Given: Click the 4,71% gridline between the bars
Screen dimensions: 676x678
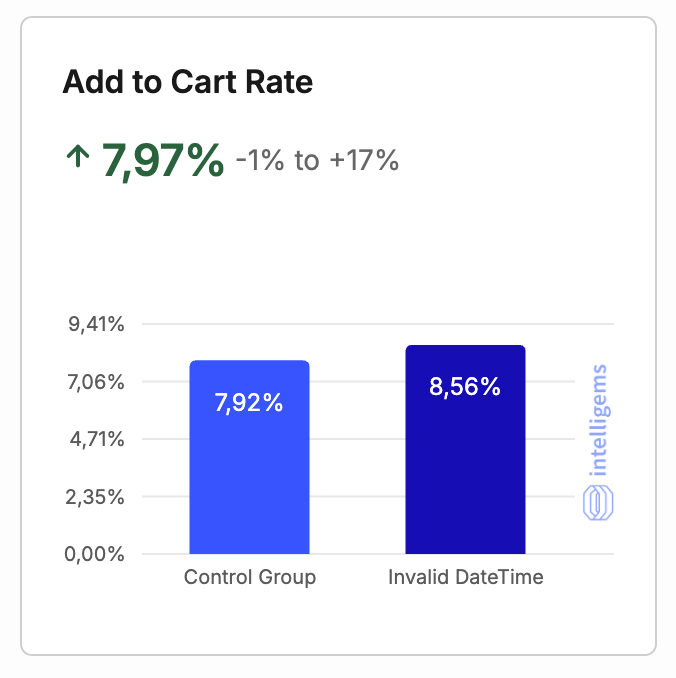Looking at the screenshot, I should click(357, 439).
